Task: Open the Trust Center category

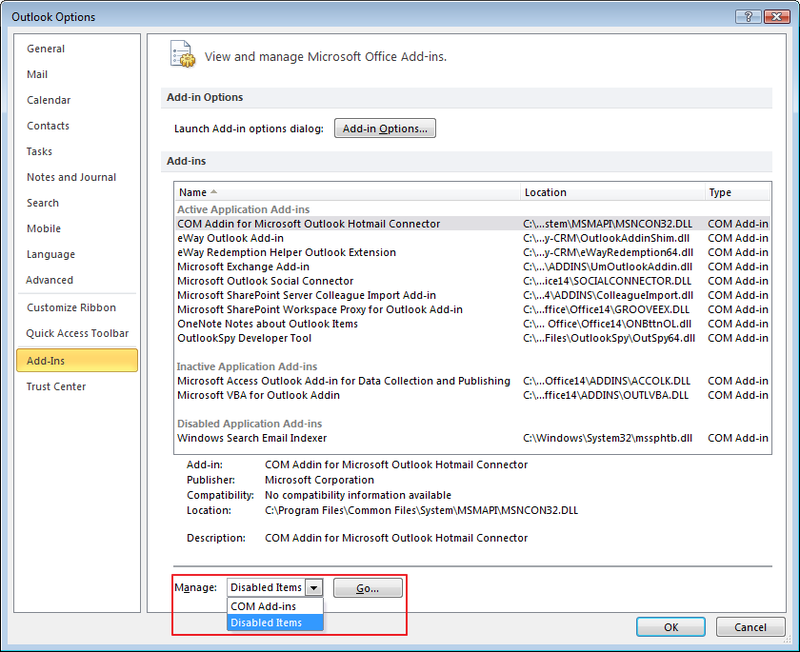Action: 77,387
